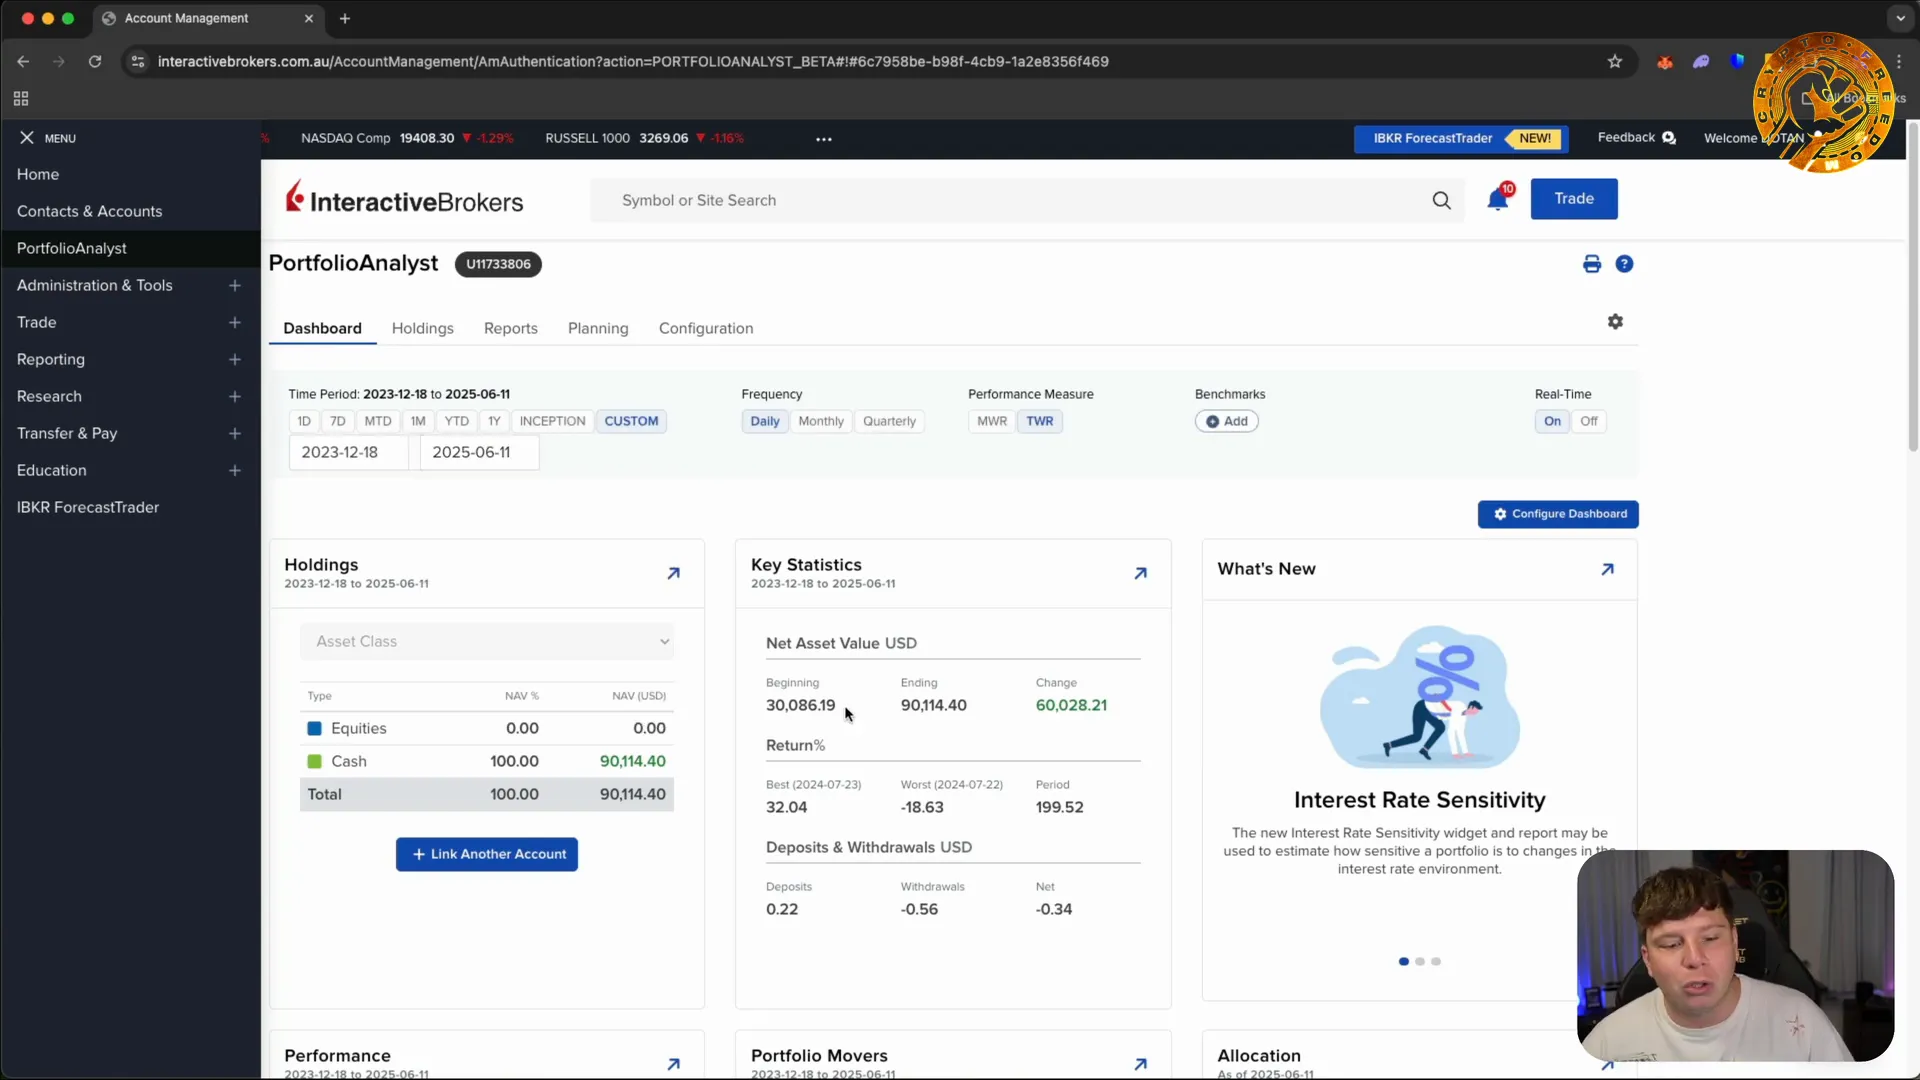Expand the What's New widget arrow
1920x1080 pixels.
(x=1607, y=569)
